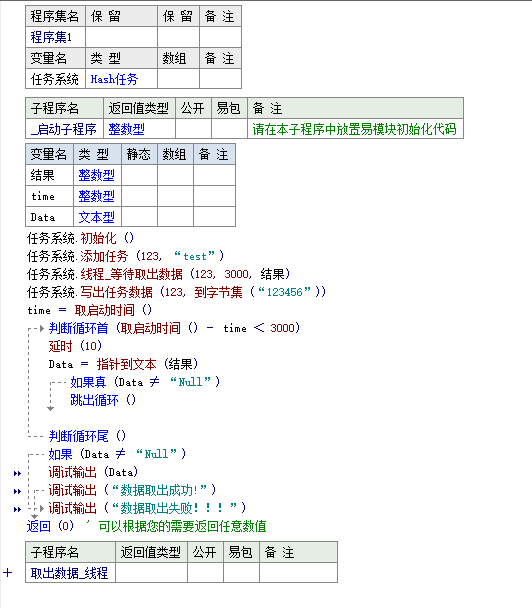The width and height of the screenshot is (532, 608).
Task: Click the 判断循环首 loop flow arrow
Action: point(42,328)
